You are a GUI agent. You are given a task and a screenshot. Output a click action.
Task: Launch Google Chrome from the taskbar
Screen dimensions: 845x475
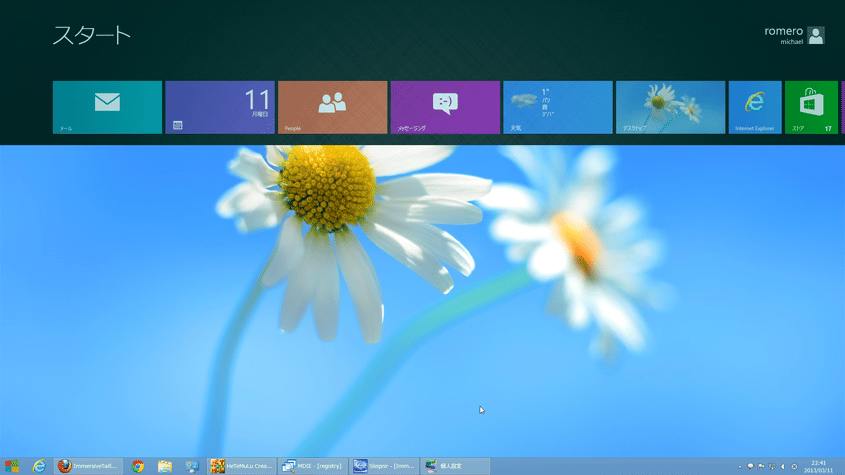138,466
